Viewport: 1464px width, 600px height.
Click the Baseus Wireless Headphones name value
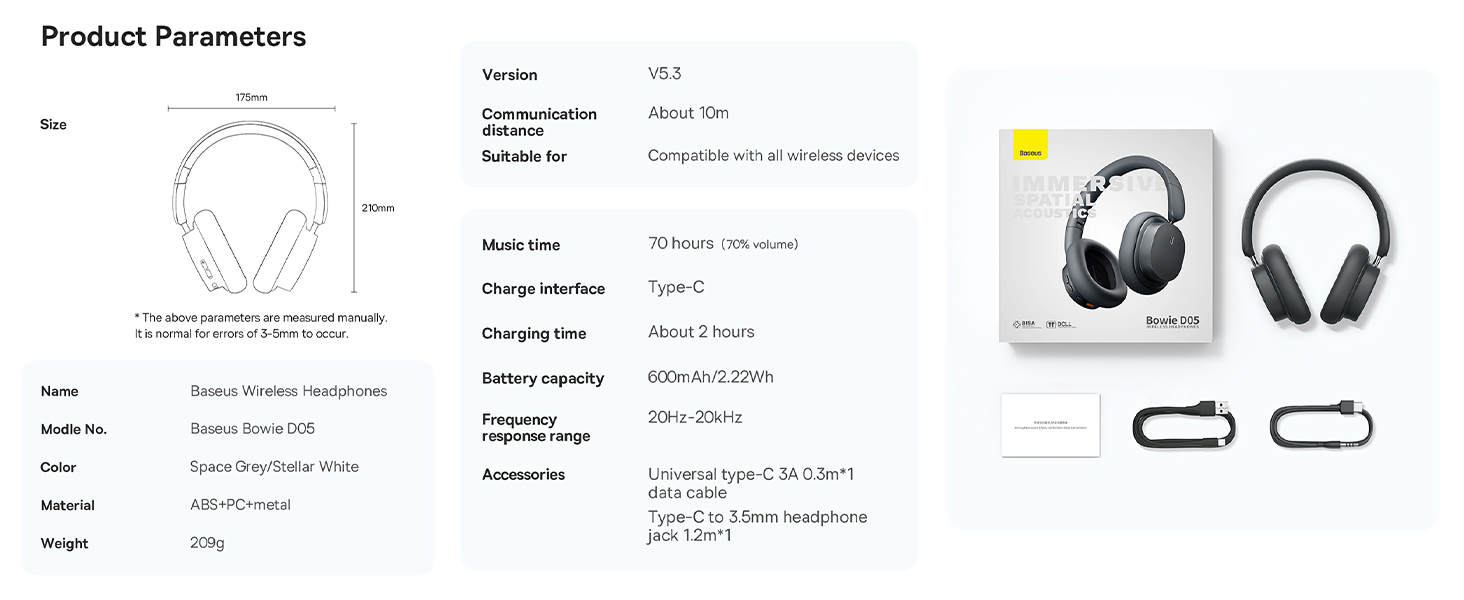pos(288,391)
